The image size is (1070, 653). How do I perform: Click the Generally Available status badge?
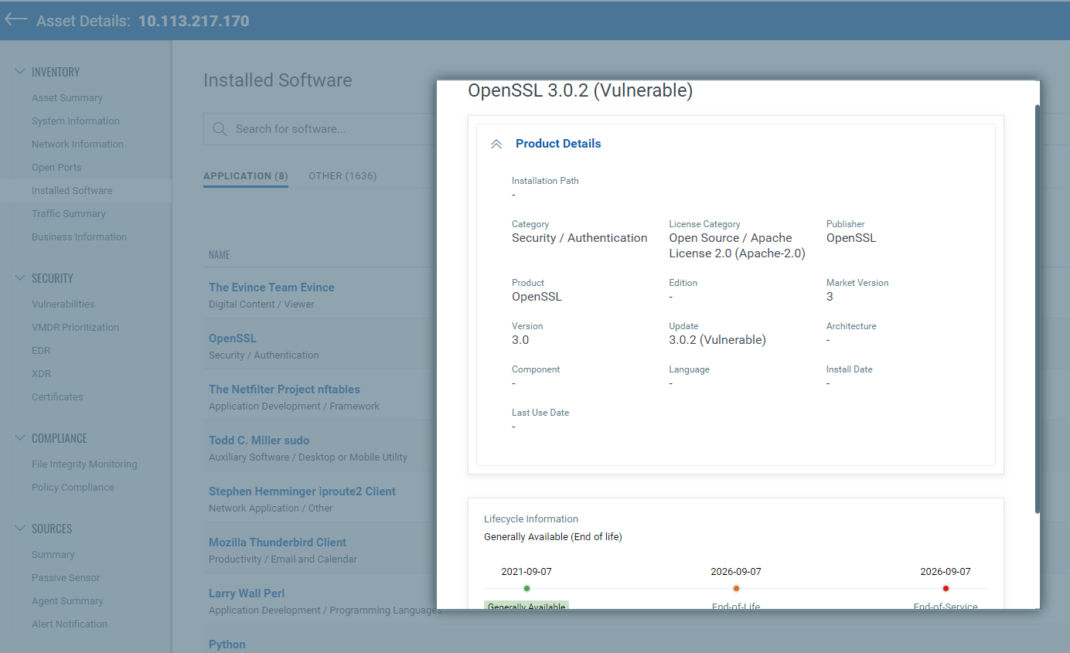[x=527, y=606]
